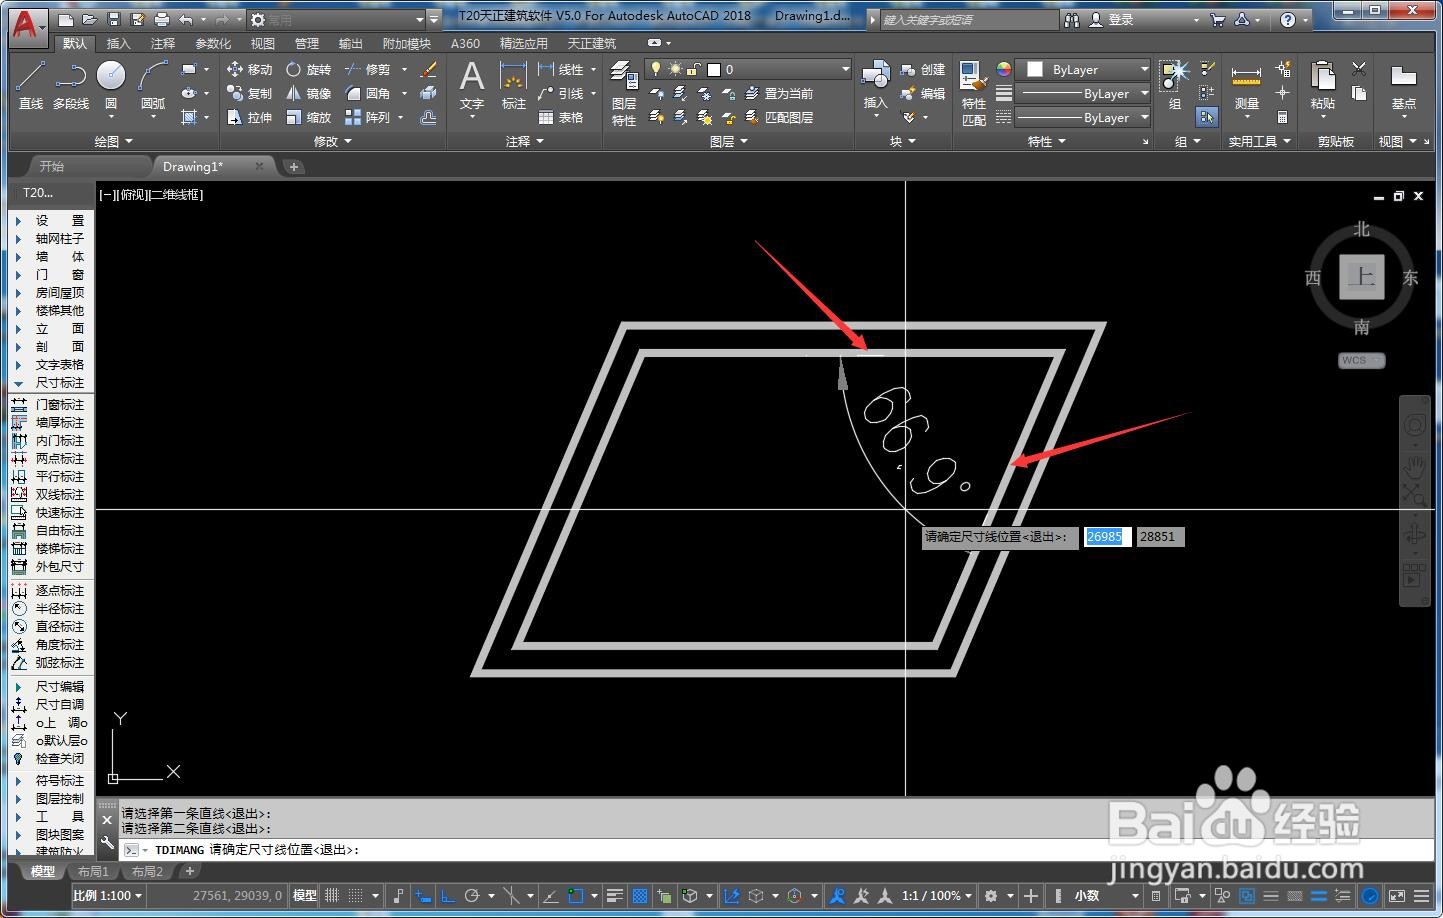
Task: Expand the 修改 panel dropdown
Action: click(333, 142)
